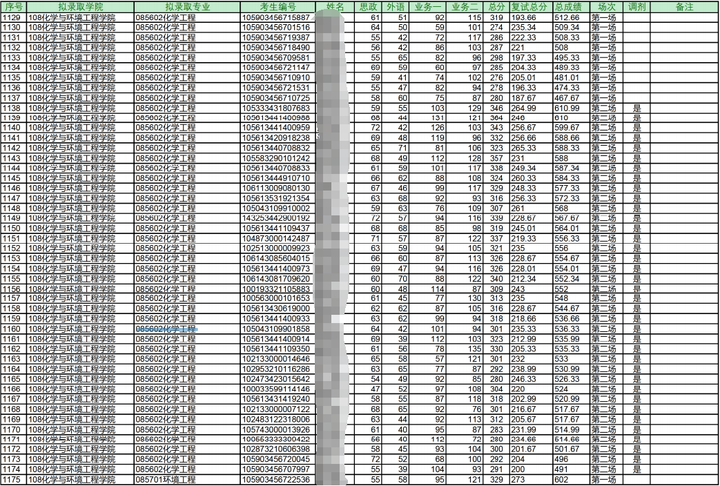Select exam ID cell 105043109901858

(x=278, y=329)
